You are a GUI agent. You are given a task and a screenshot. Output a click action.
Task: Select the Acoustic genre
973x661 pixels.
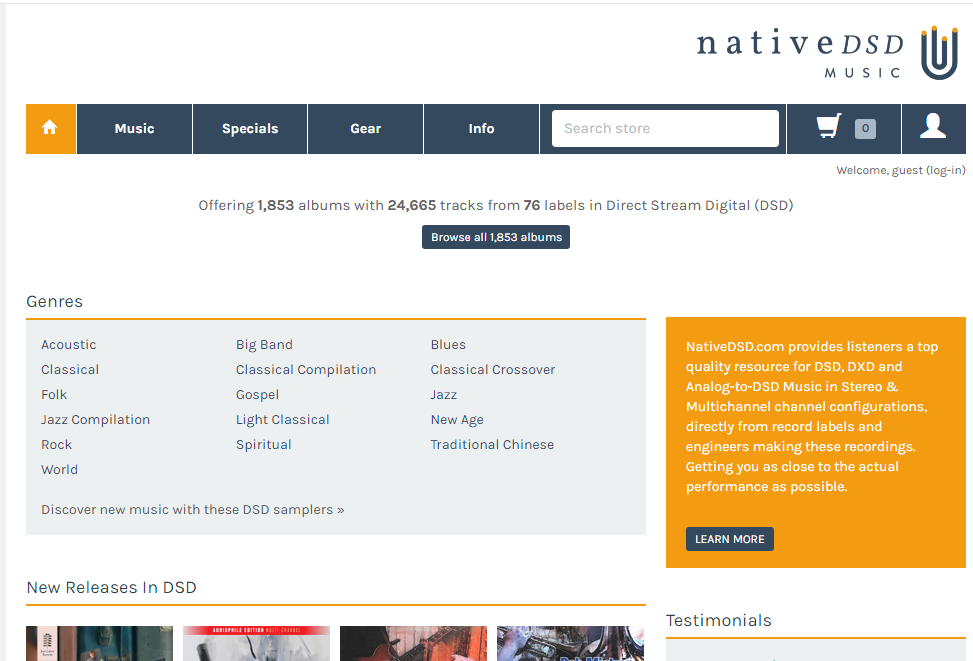[69, 344]
